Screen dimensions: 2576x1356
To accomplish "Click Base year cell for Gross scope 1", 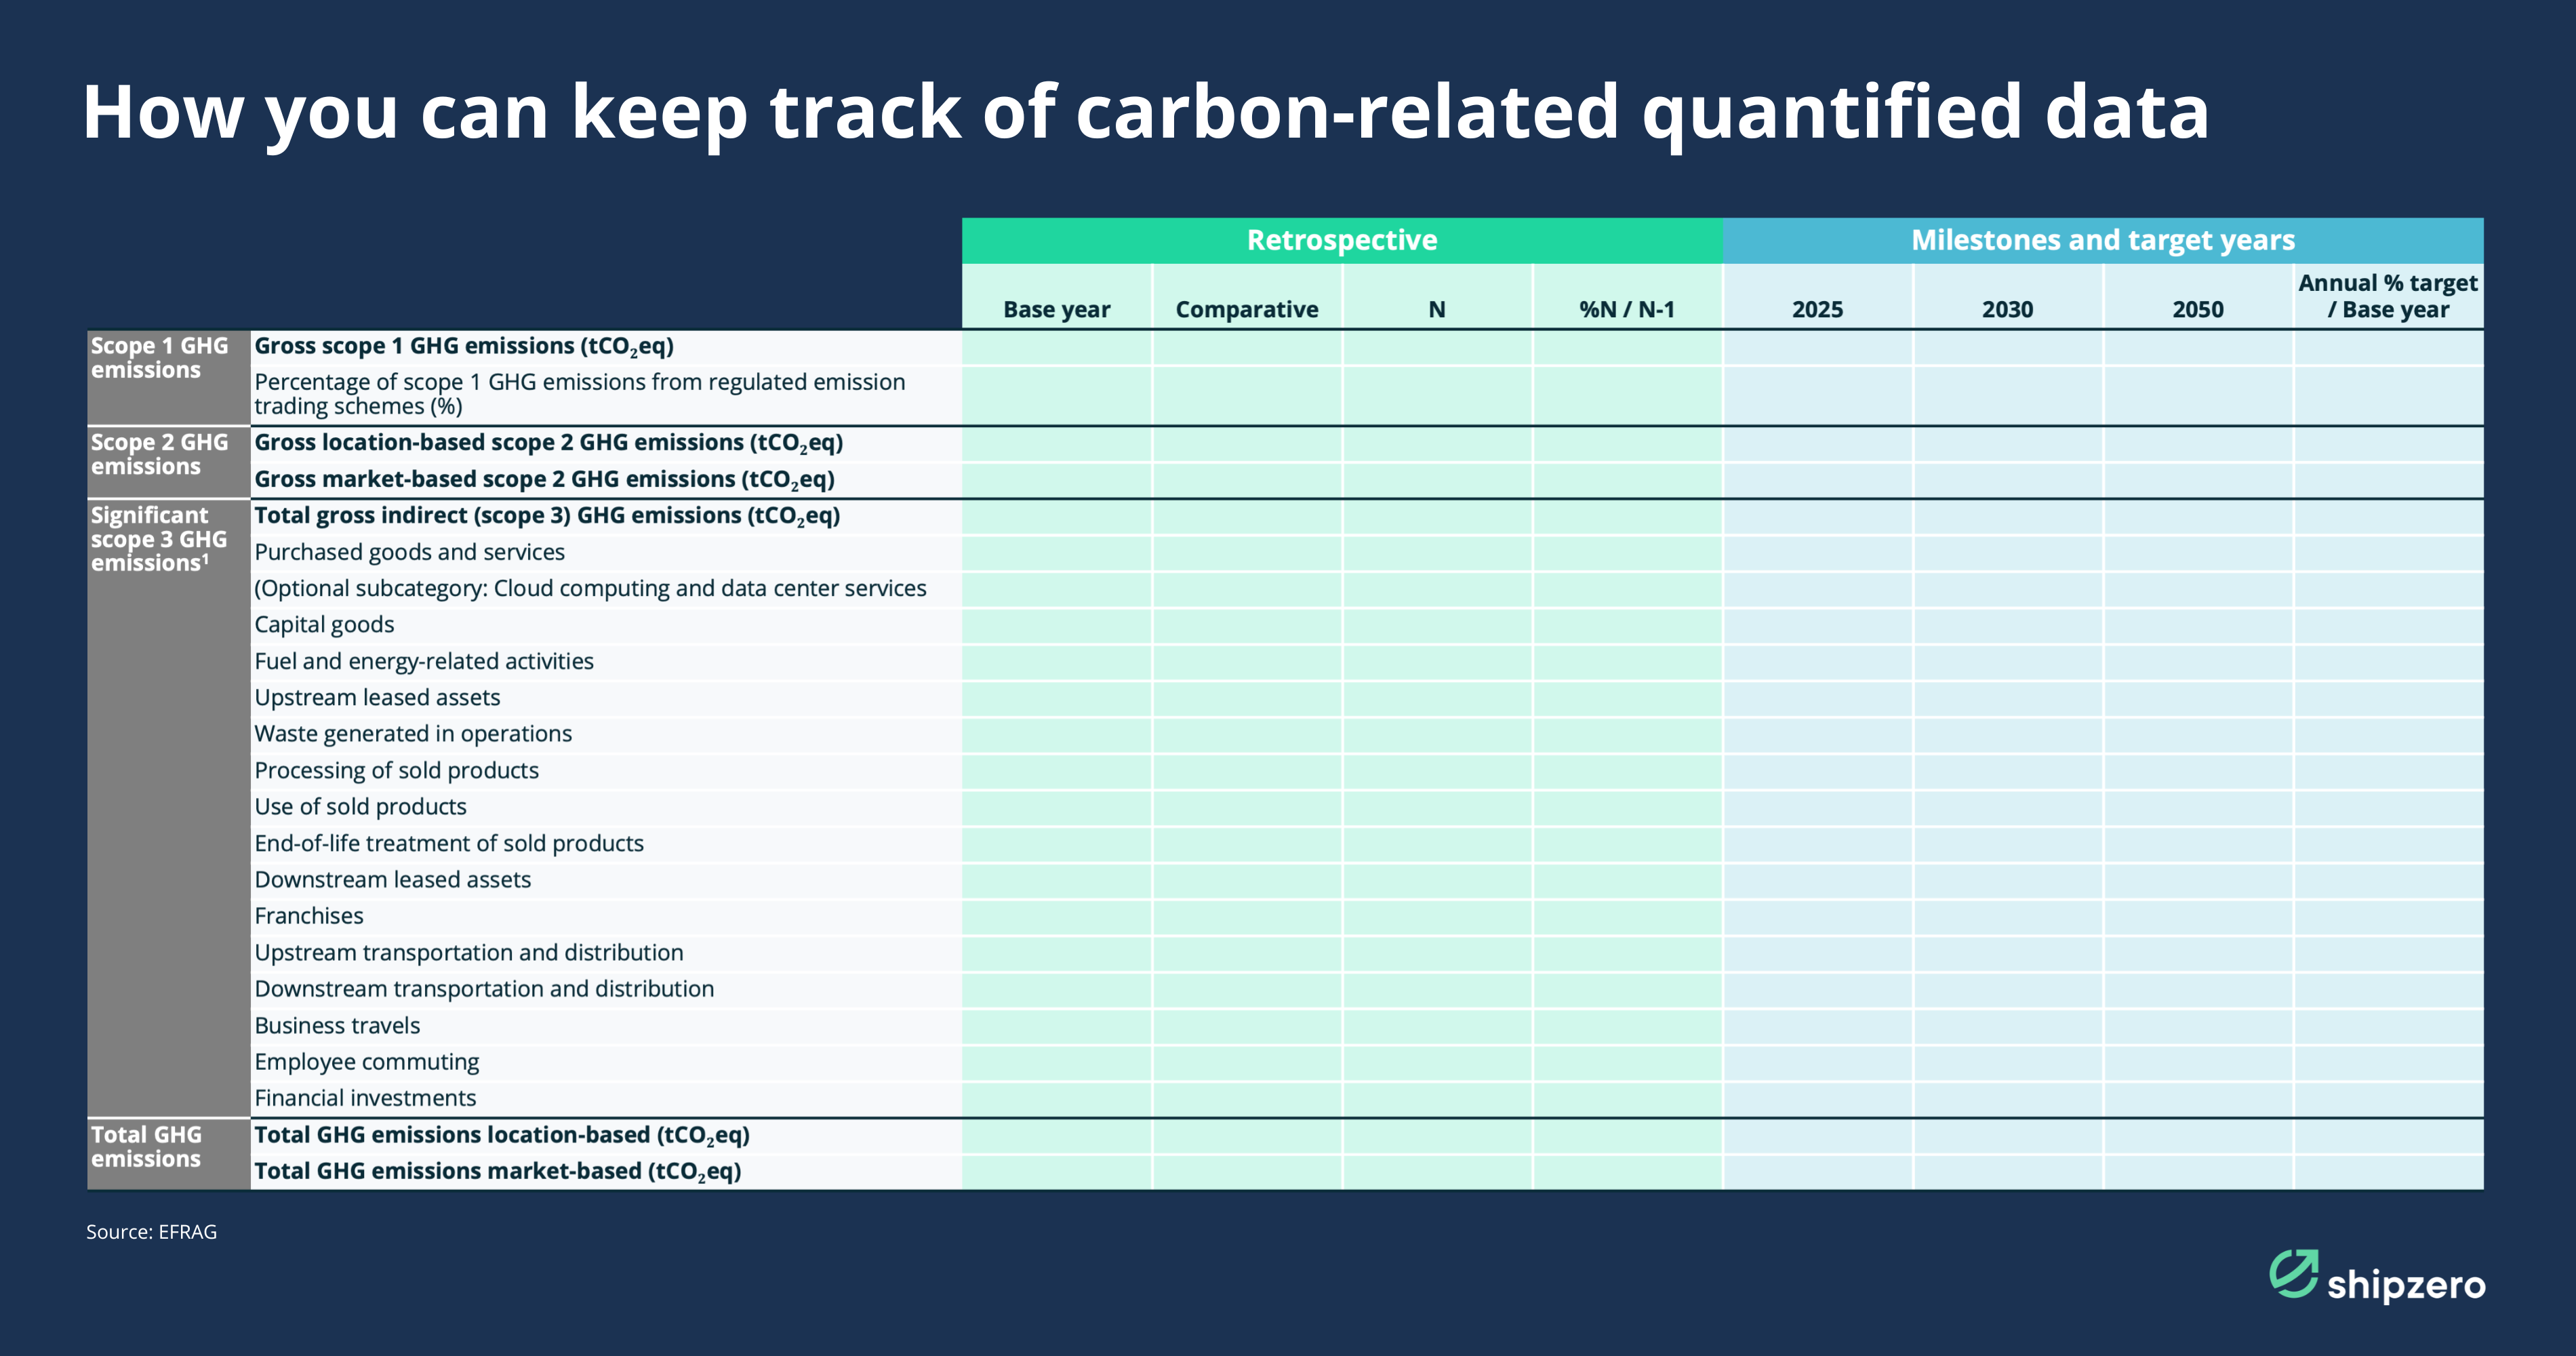I will tap(1056, 347).
